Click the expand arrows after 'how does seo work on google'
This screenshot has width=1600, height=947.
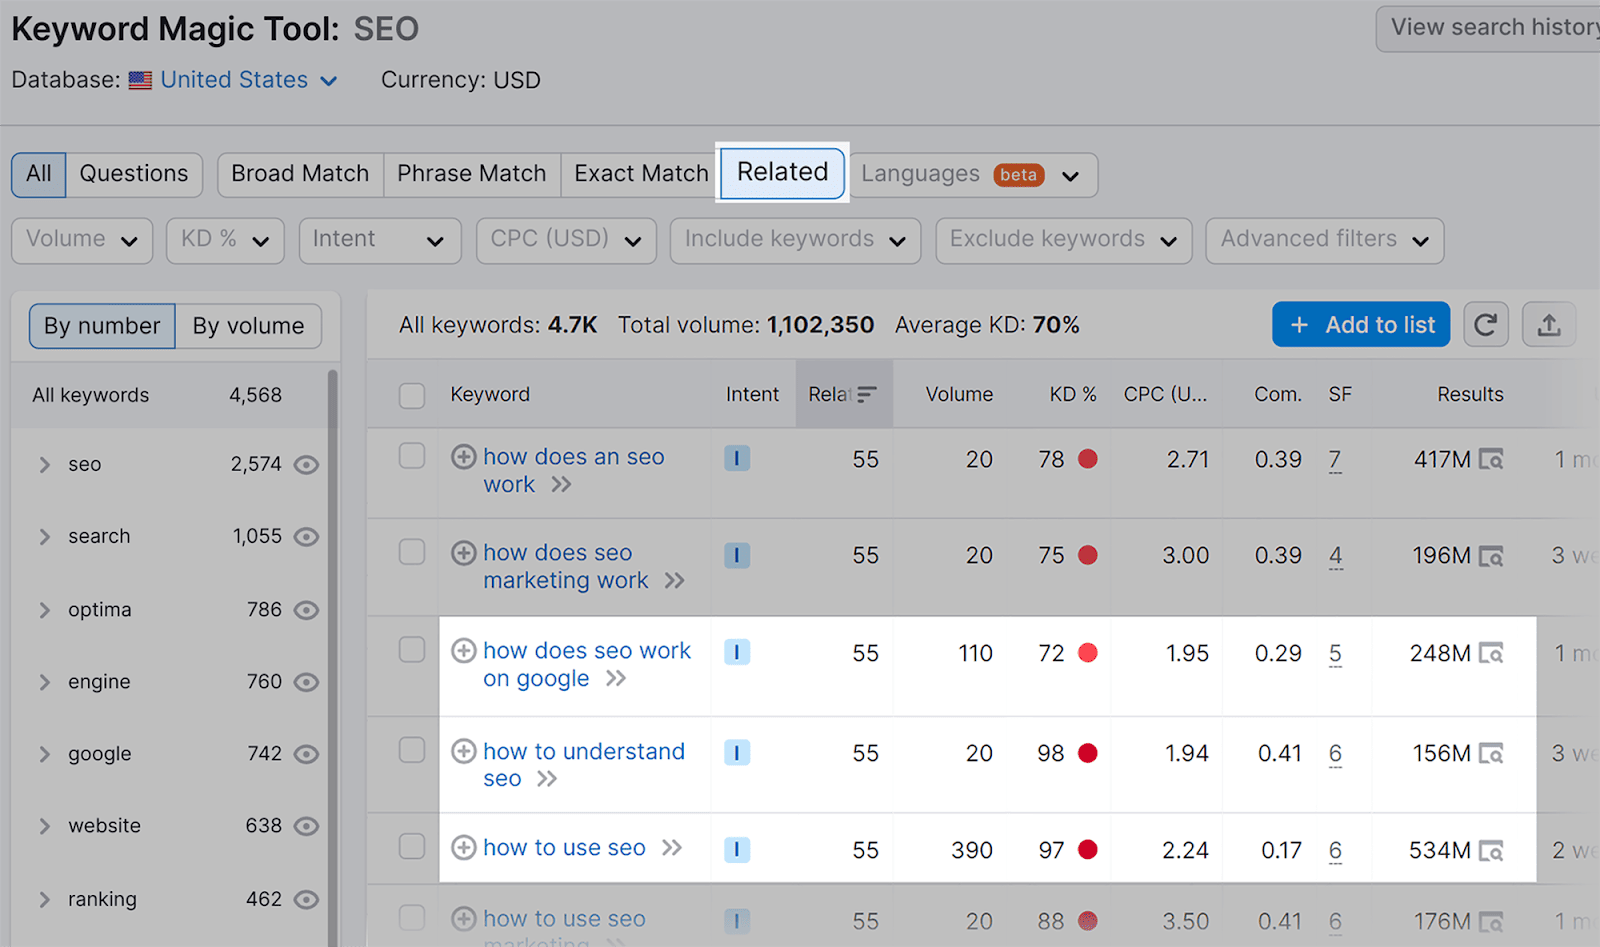(618, 678)
